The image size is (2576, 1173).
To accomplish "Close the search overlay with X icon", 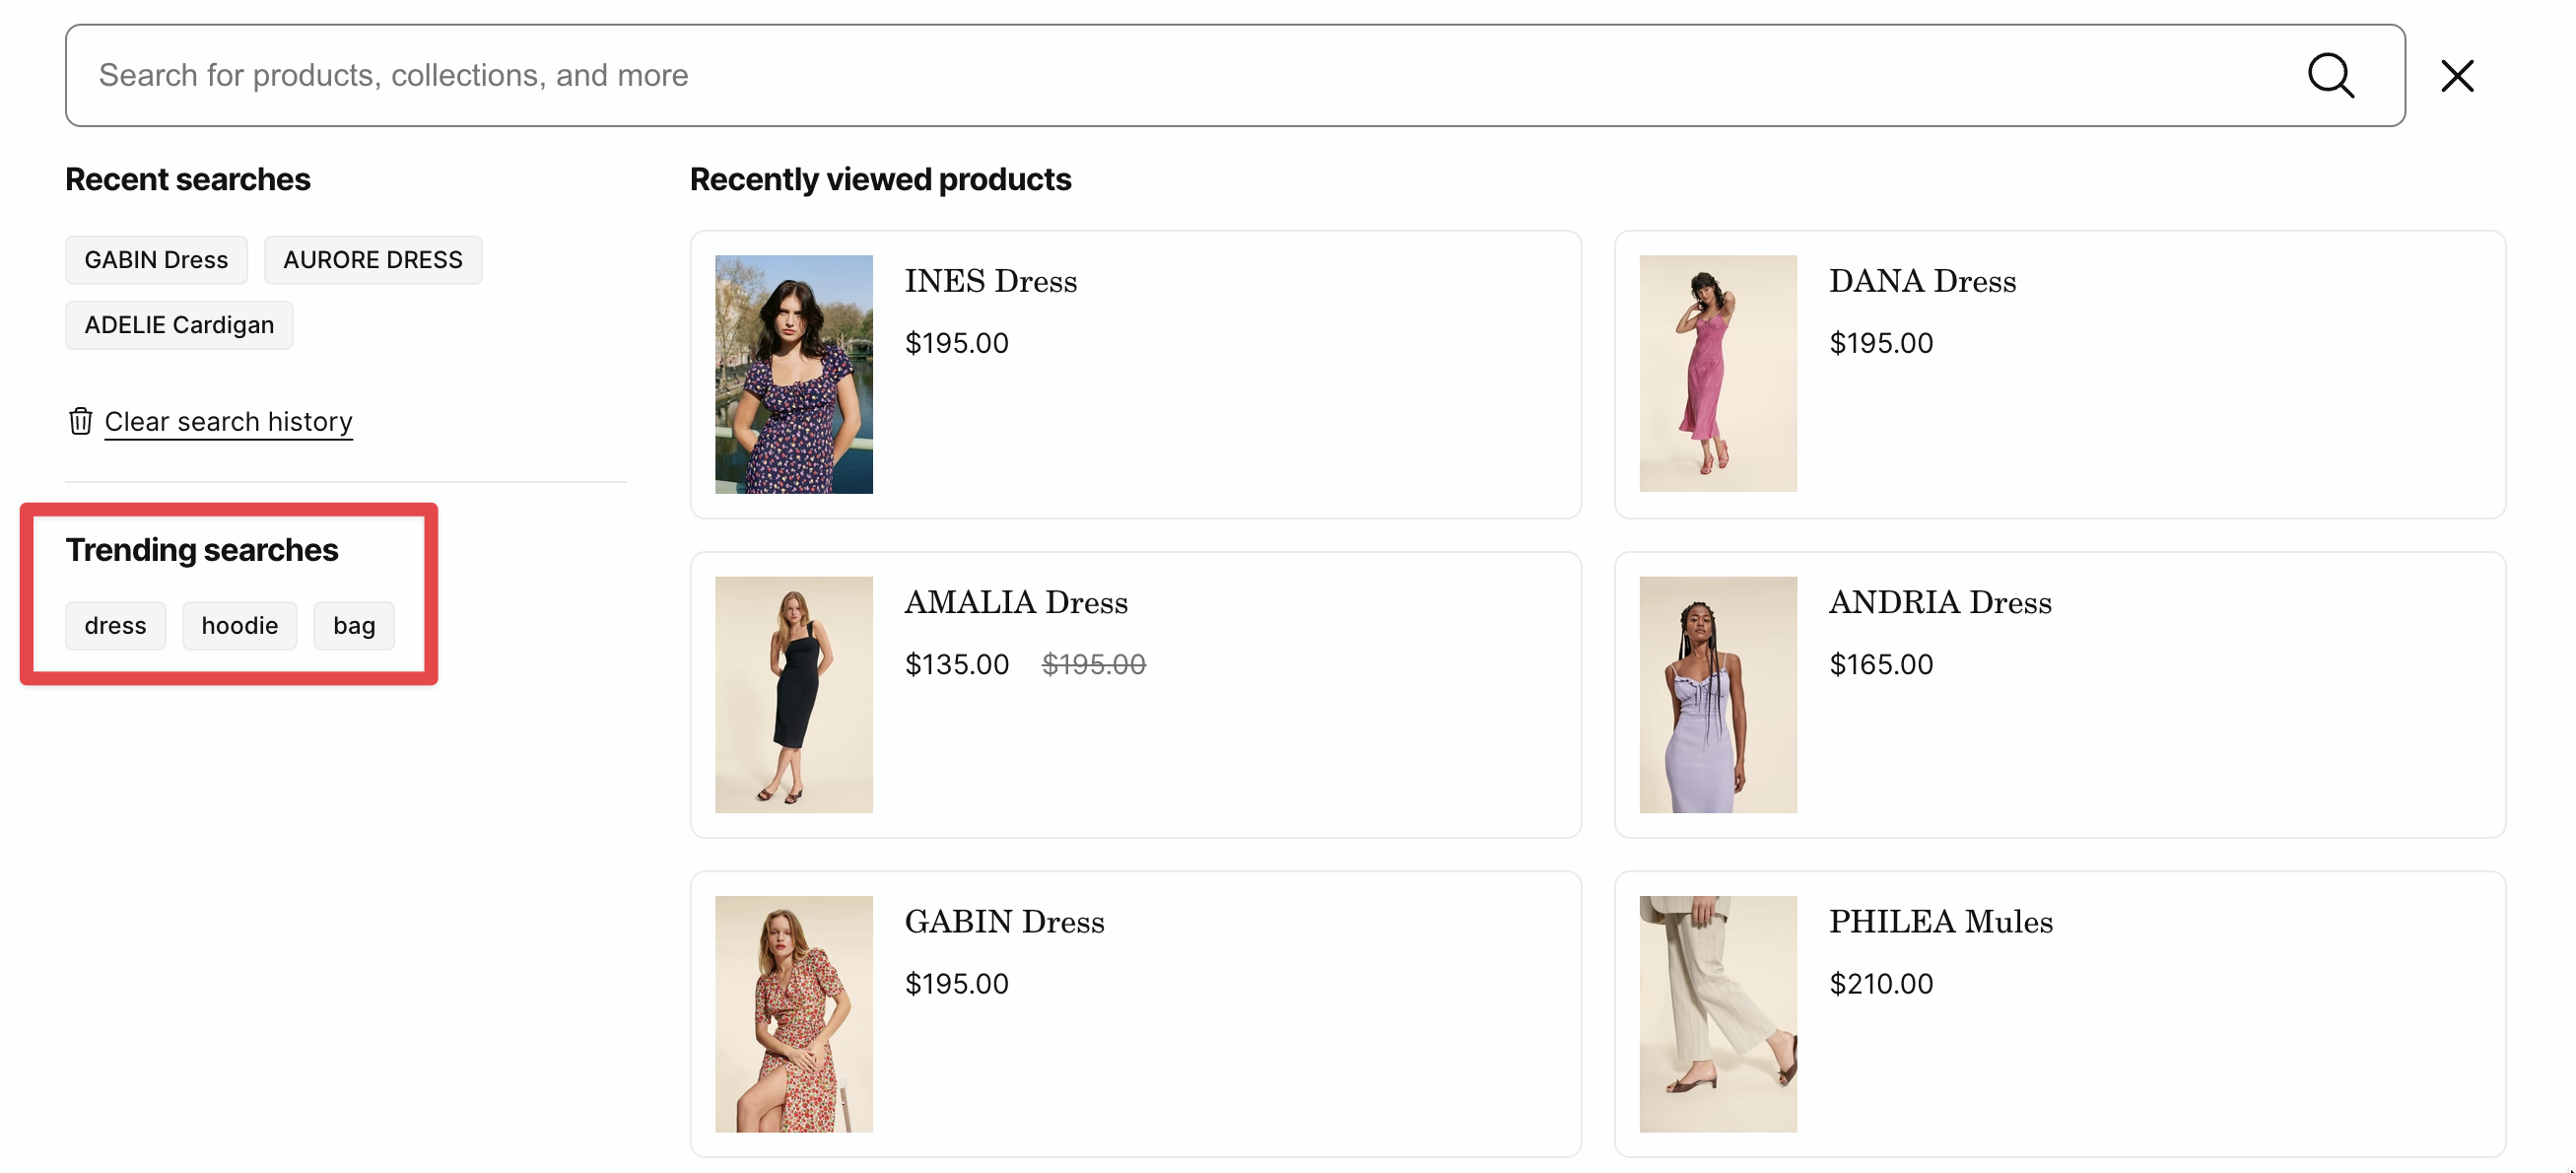I will pos(2456,76).
